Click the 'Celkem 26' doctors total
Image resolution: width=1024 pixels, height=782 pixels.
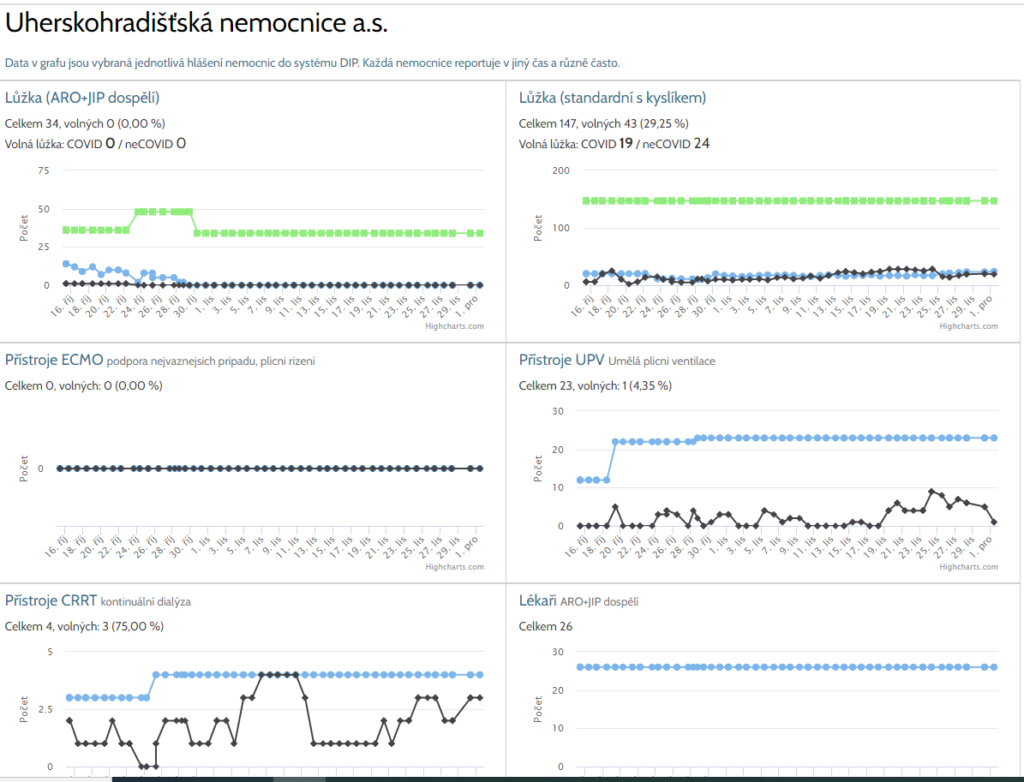545,627
